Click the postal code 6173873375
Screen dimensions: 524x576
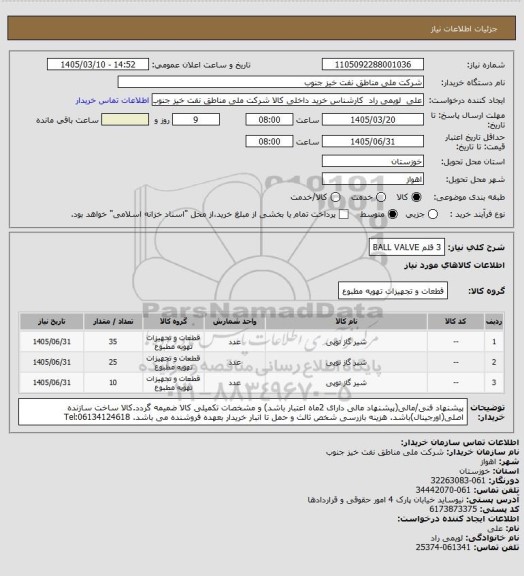coord(453,509)
